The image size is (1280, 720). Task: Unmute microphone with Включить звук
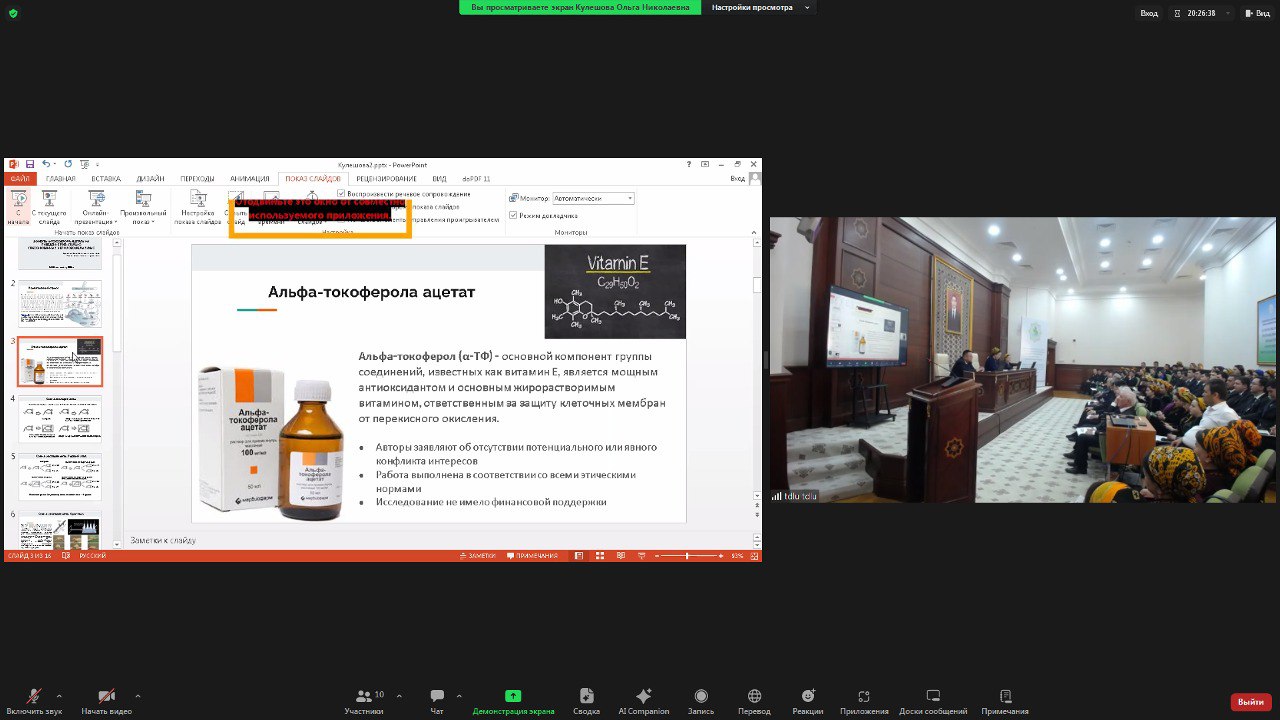[34, 696]
